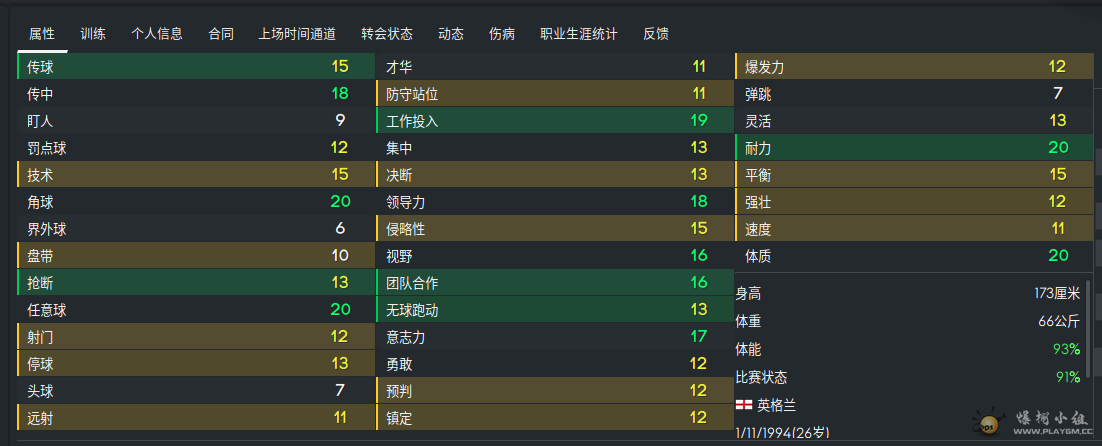Select the 任意球 attribute row
Image resolution: width=1102 pixels, height=446 pixels.
click(190, 310)
